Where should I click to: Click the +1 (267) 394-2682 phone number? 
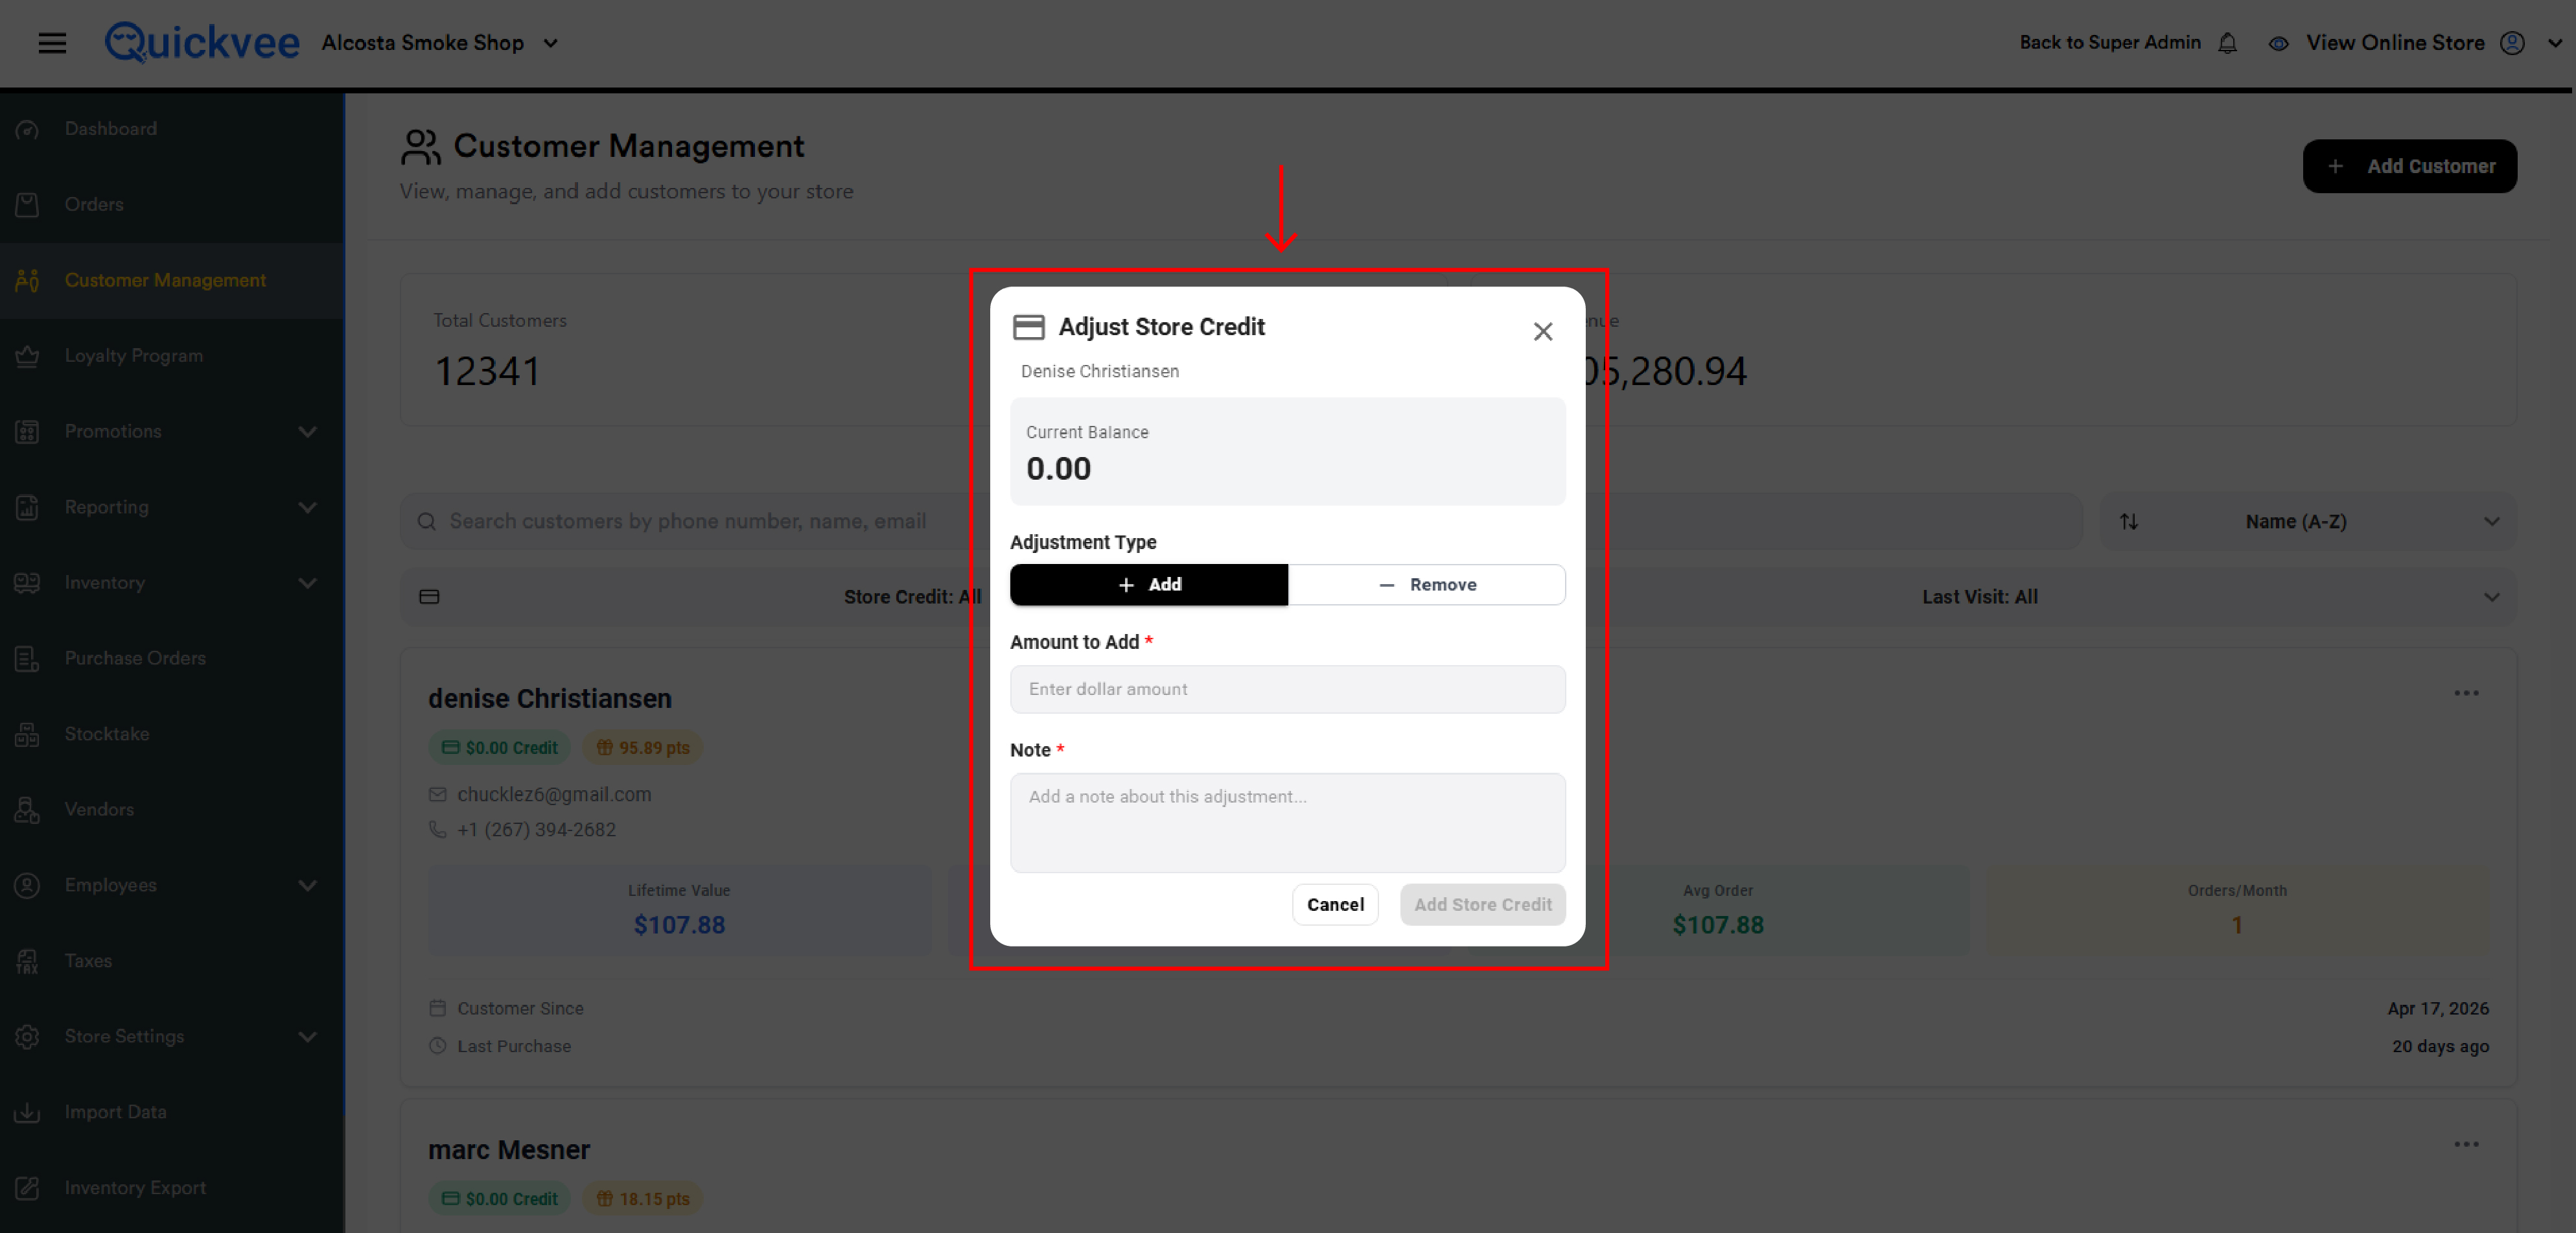536,830
